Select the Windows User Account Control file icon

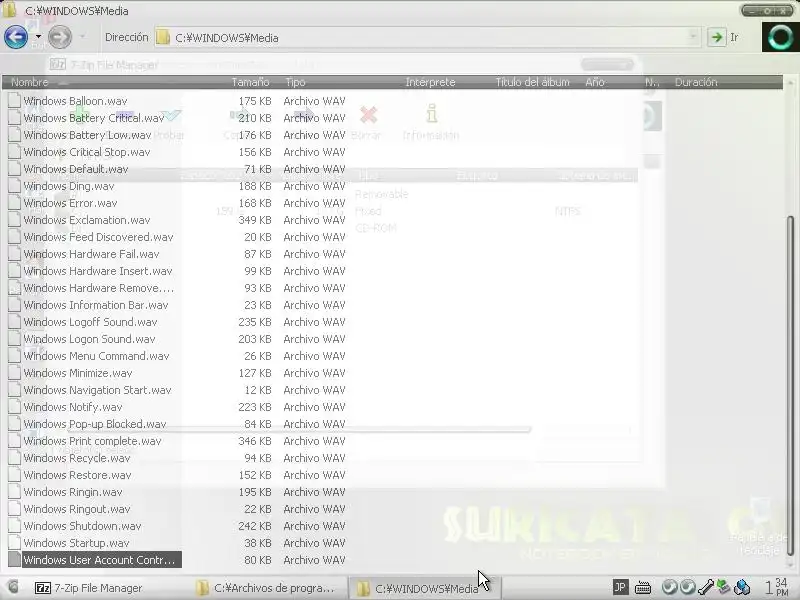14,560
